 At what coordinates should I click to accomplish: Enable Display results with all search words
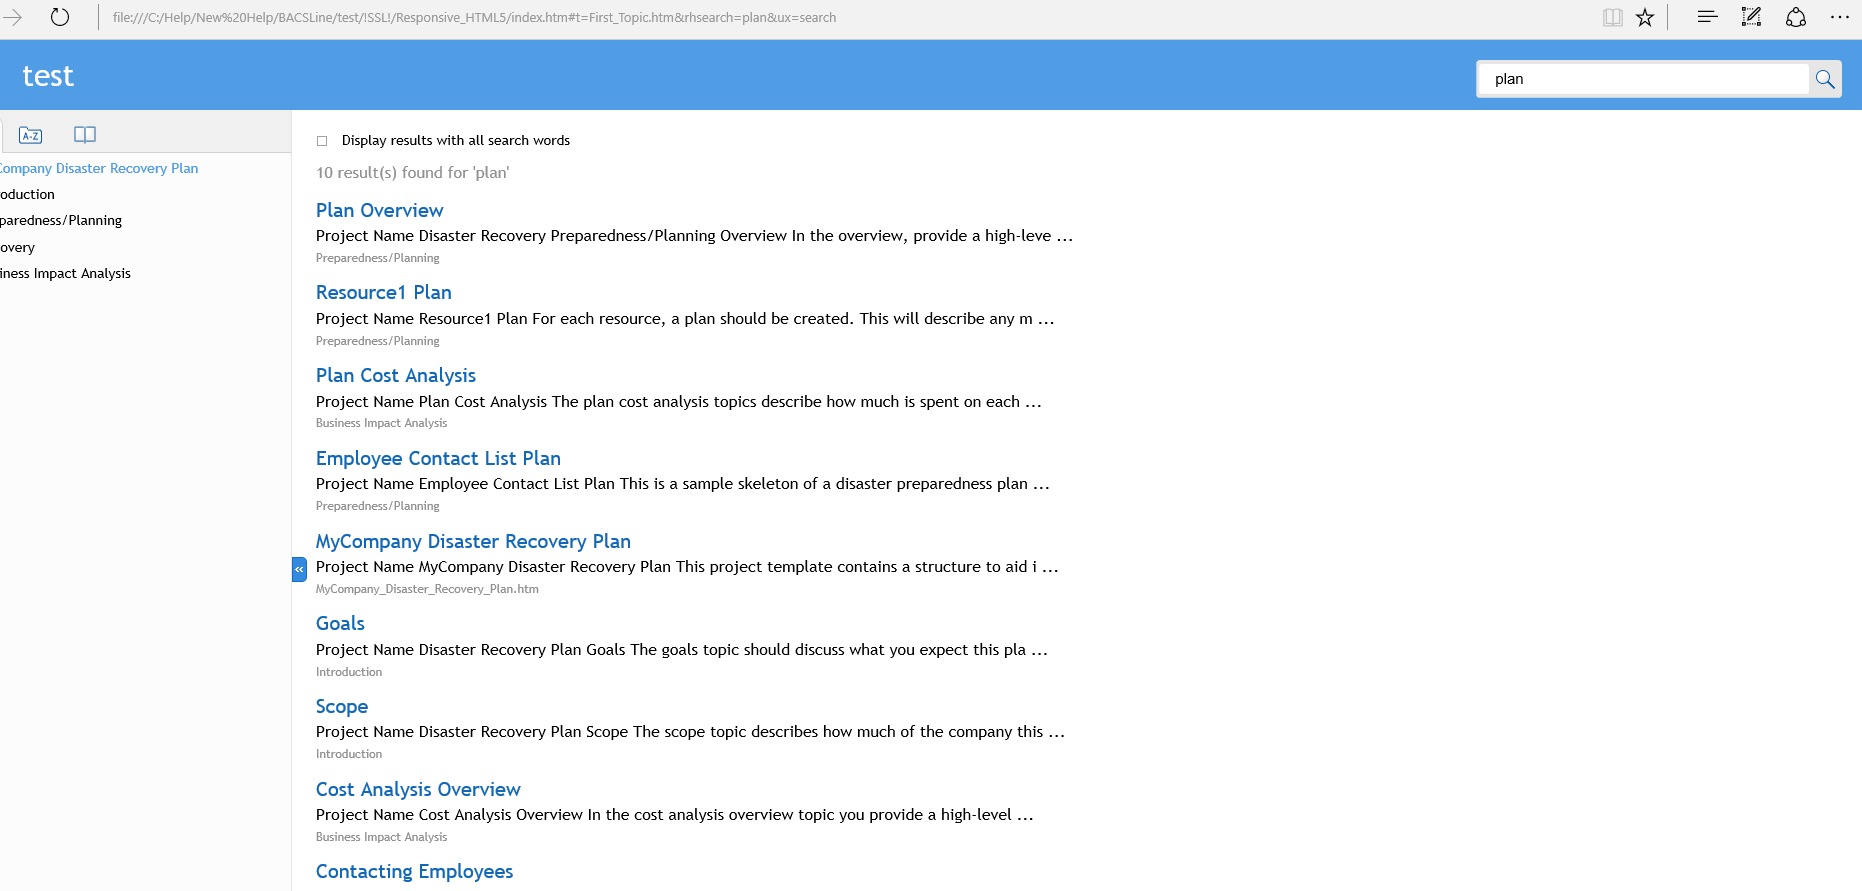(x=322, y=141)
